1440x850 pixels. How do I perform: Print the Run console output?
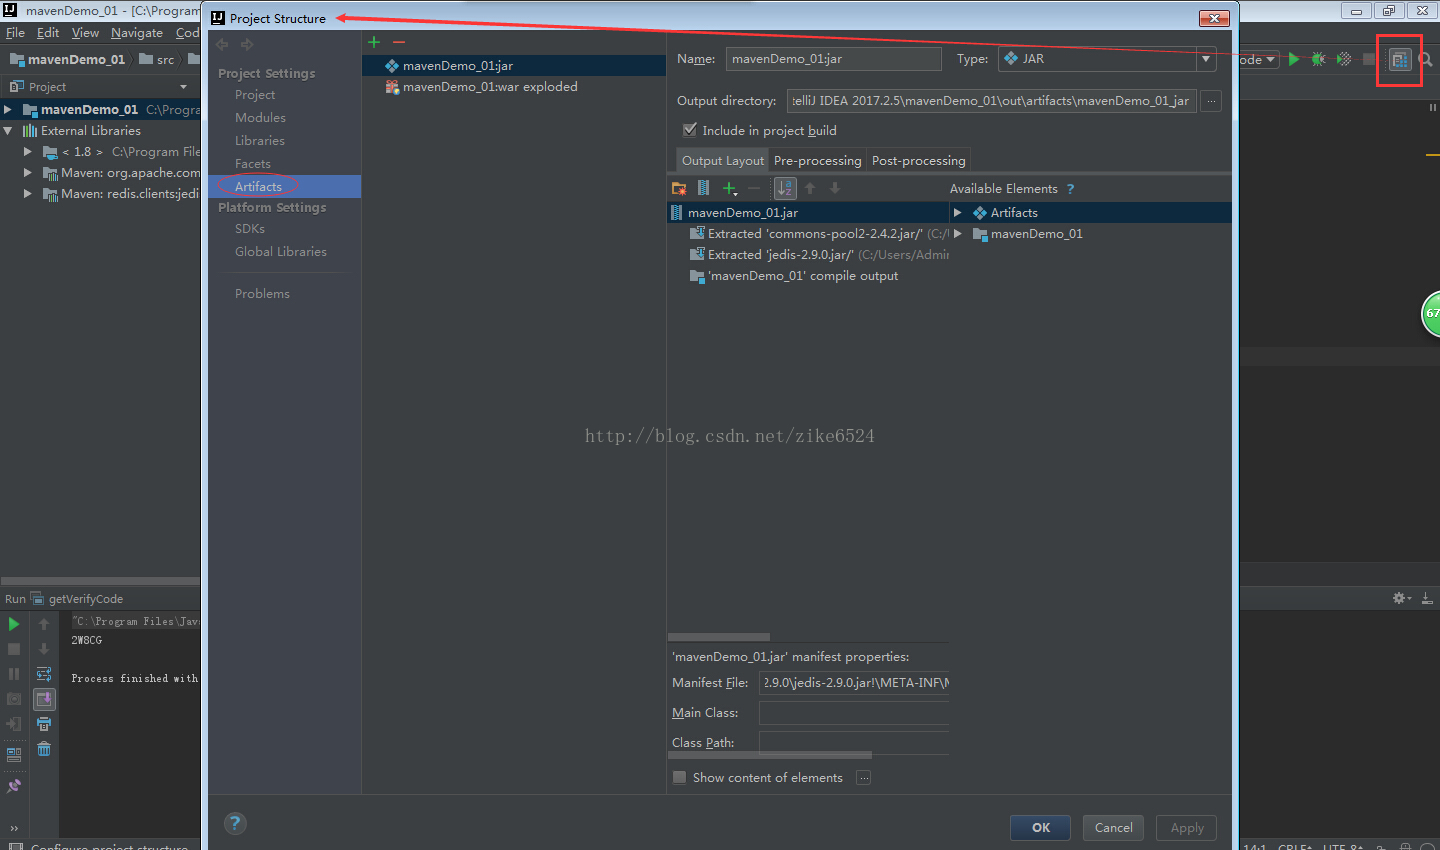point(44,724)
